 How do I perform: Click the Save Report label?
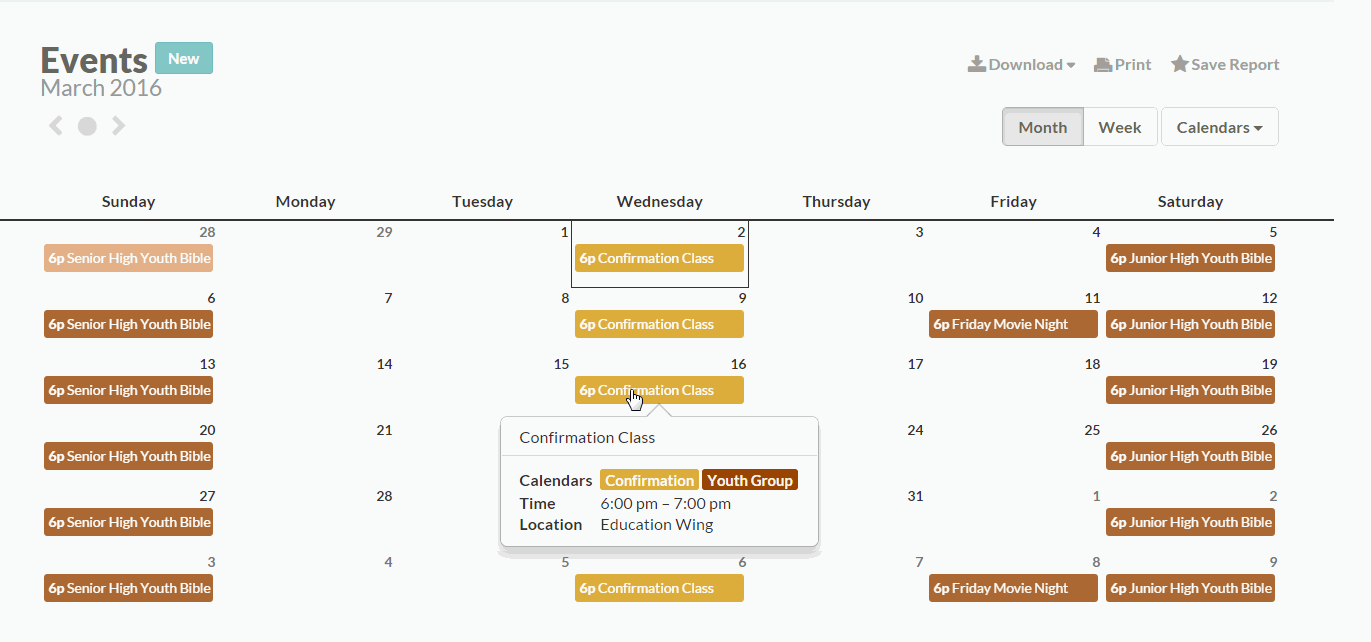(1234, 63)
